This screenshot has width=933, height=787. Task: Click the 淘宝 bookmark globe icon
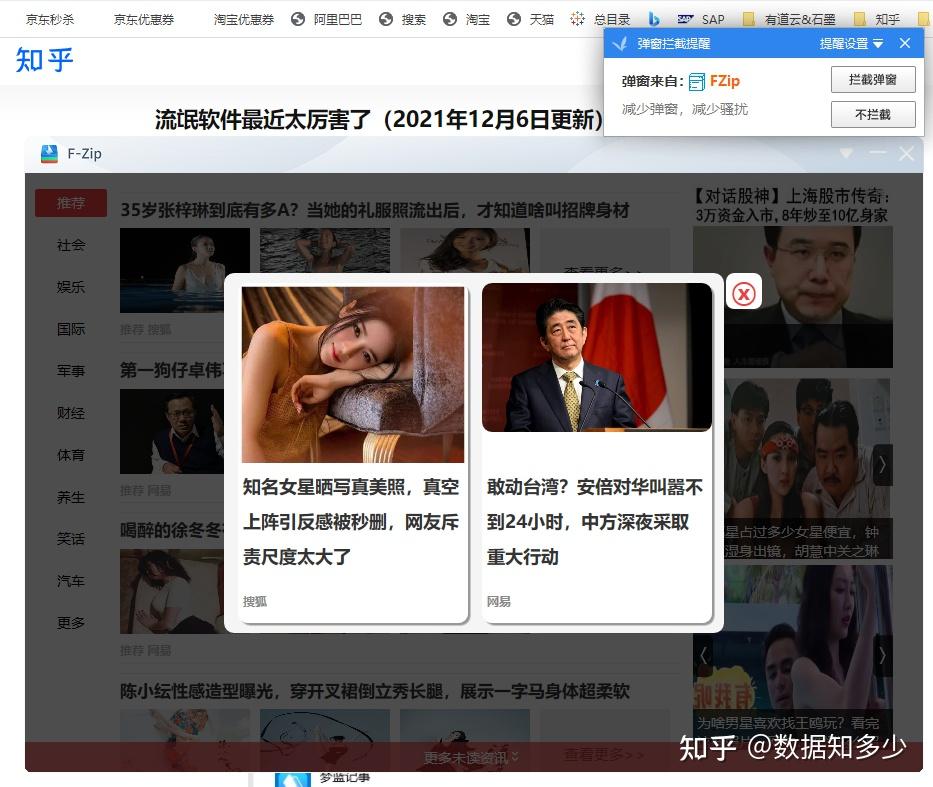point(450,20)
